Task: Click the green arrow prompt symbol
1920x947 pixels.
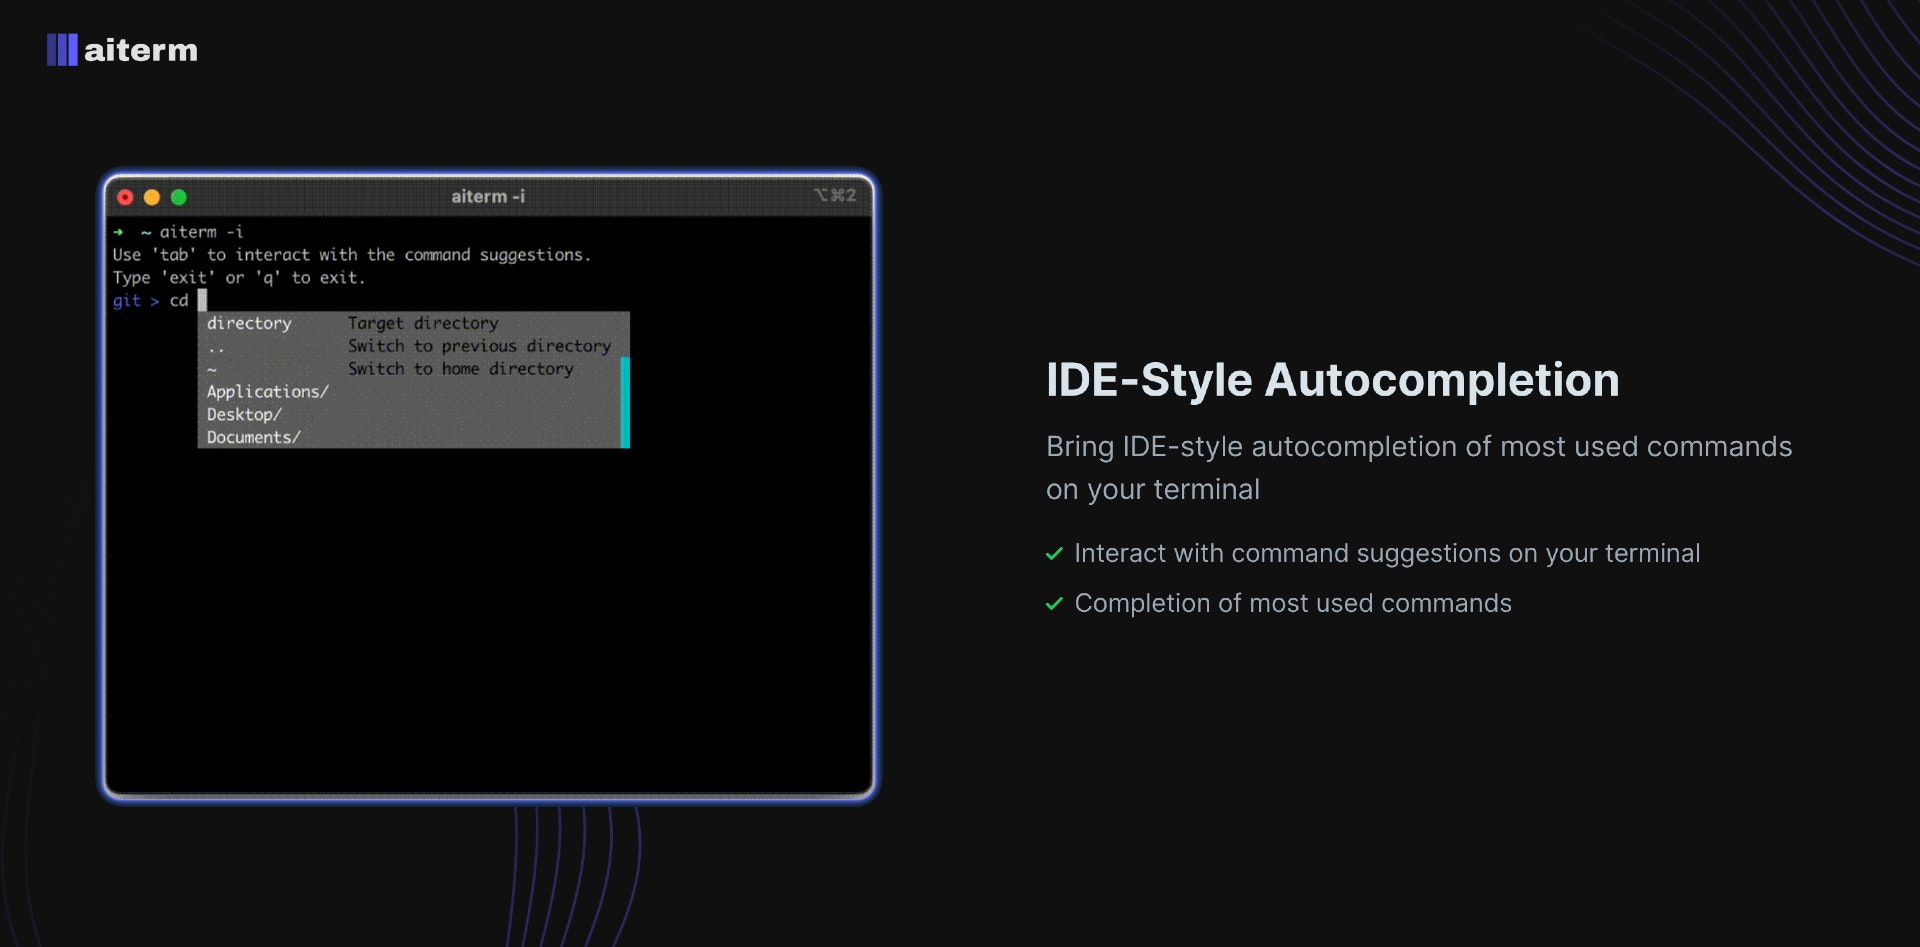Action: click(118, 232)
